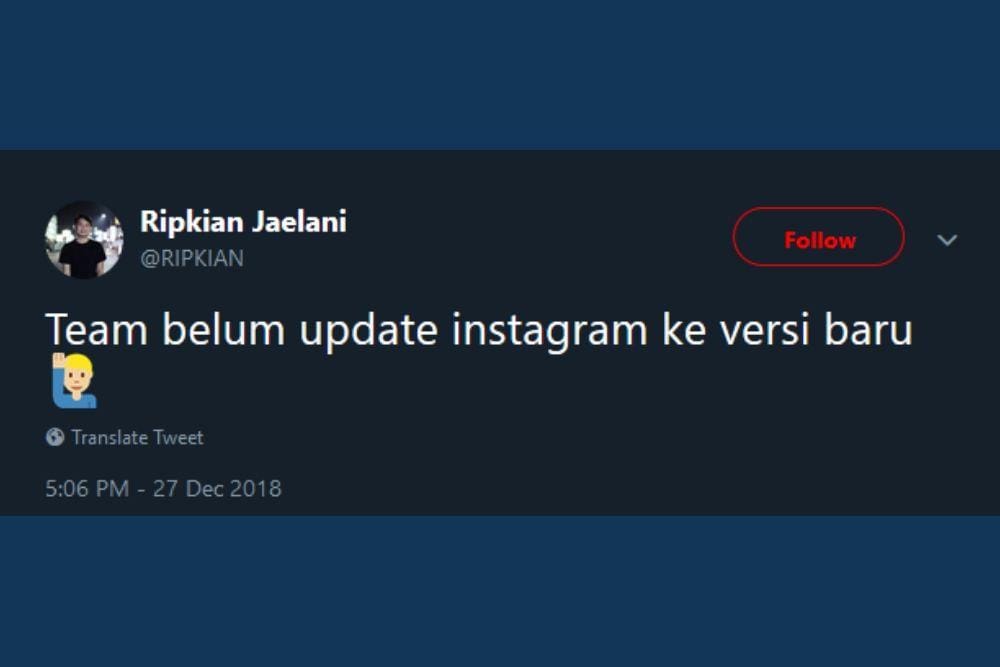
Task: Click Ripkian Jaelani's profile avatar
Action: click(x=84, y=240)
